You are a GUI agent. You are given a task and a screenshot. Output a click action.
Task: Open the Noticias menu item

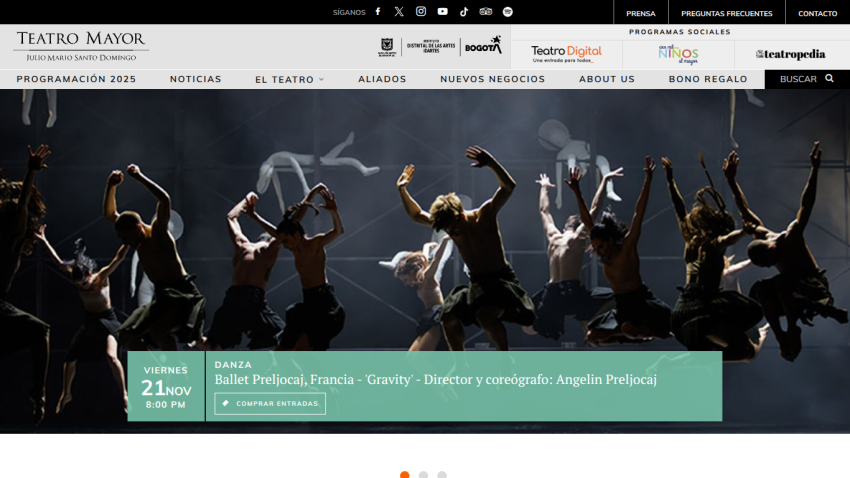(x=196, y=79)
